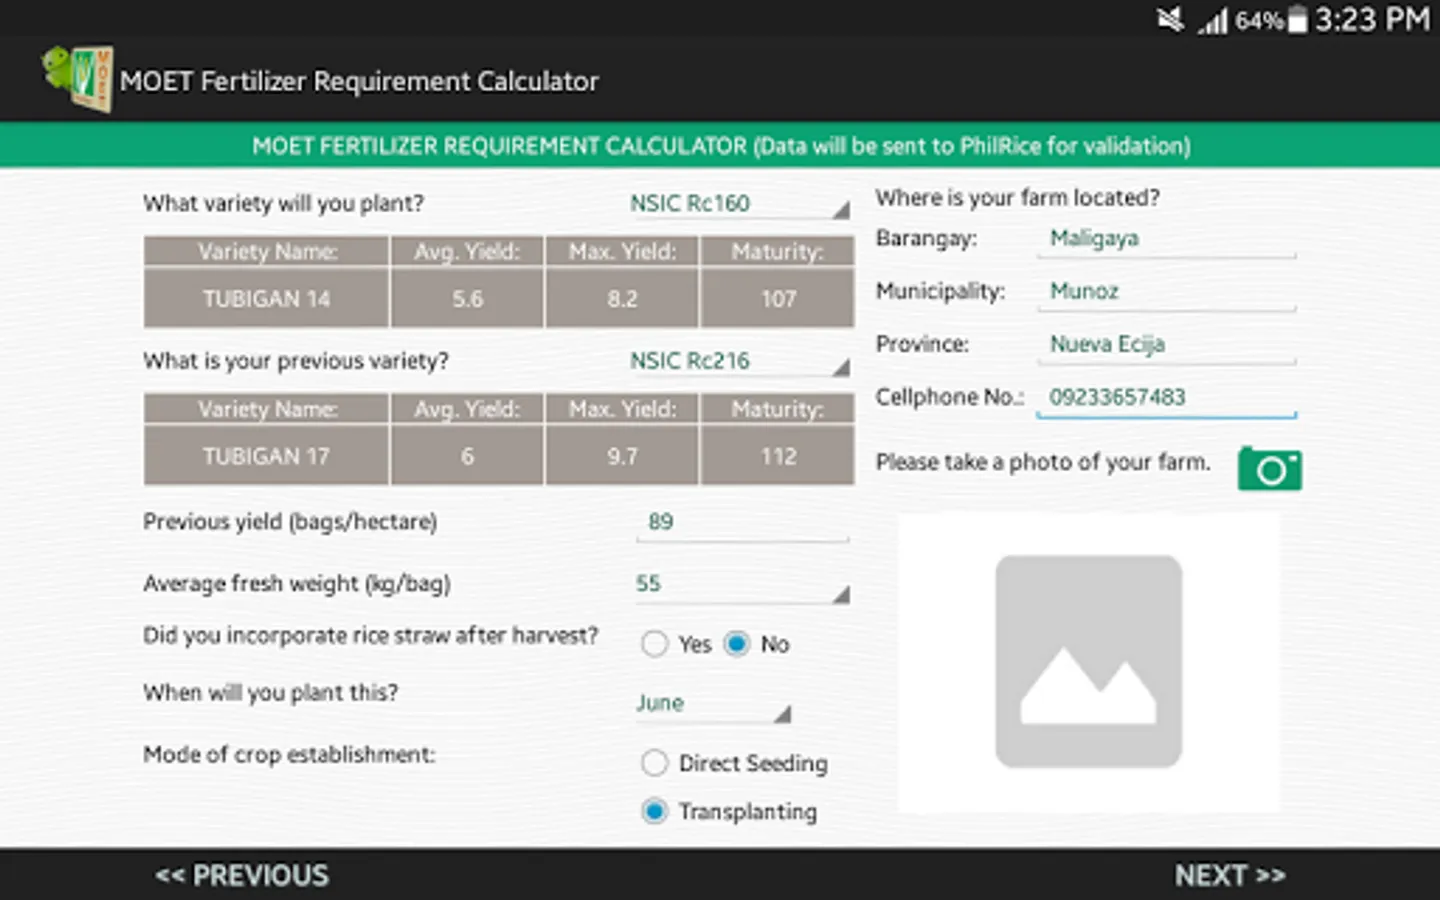The image size is (1440, 900).
Task: Tap the MOET Fertilizer Requirement Calculator title
Action: [x=359, y=81]
